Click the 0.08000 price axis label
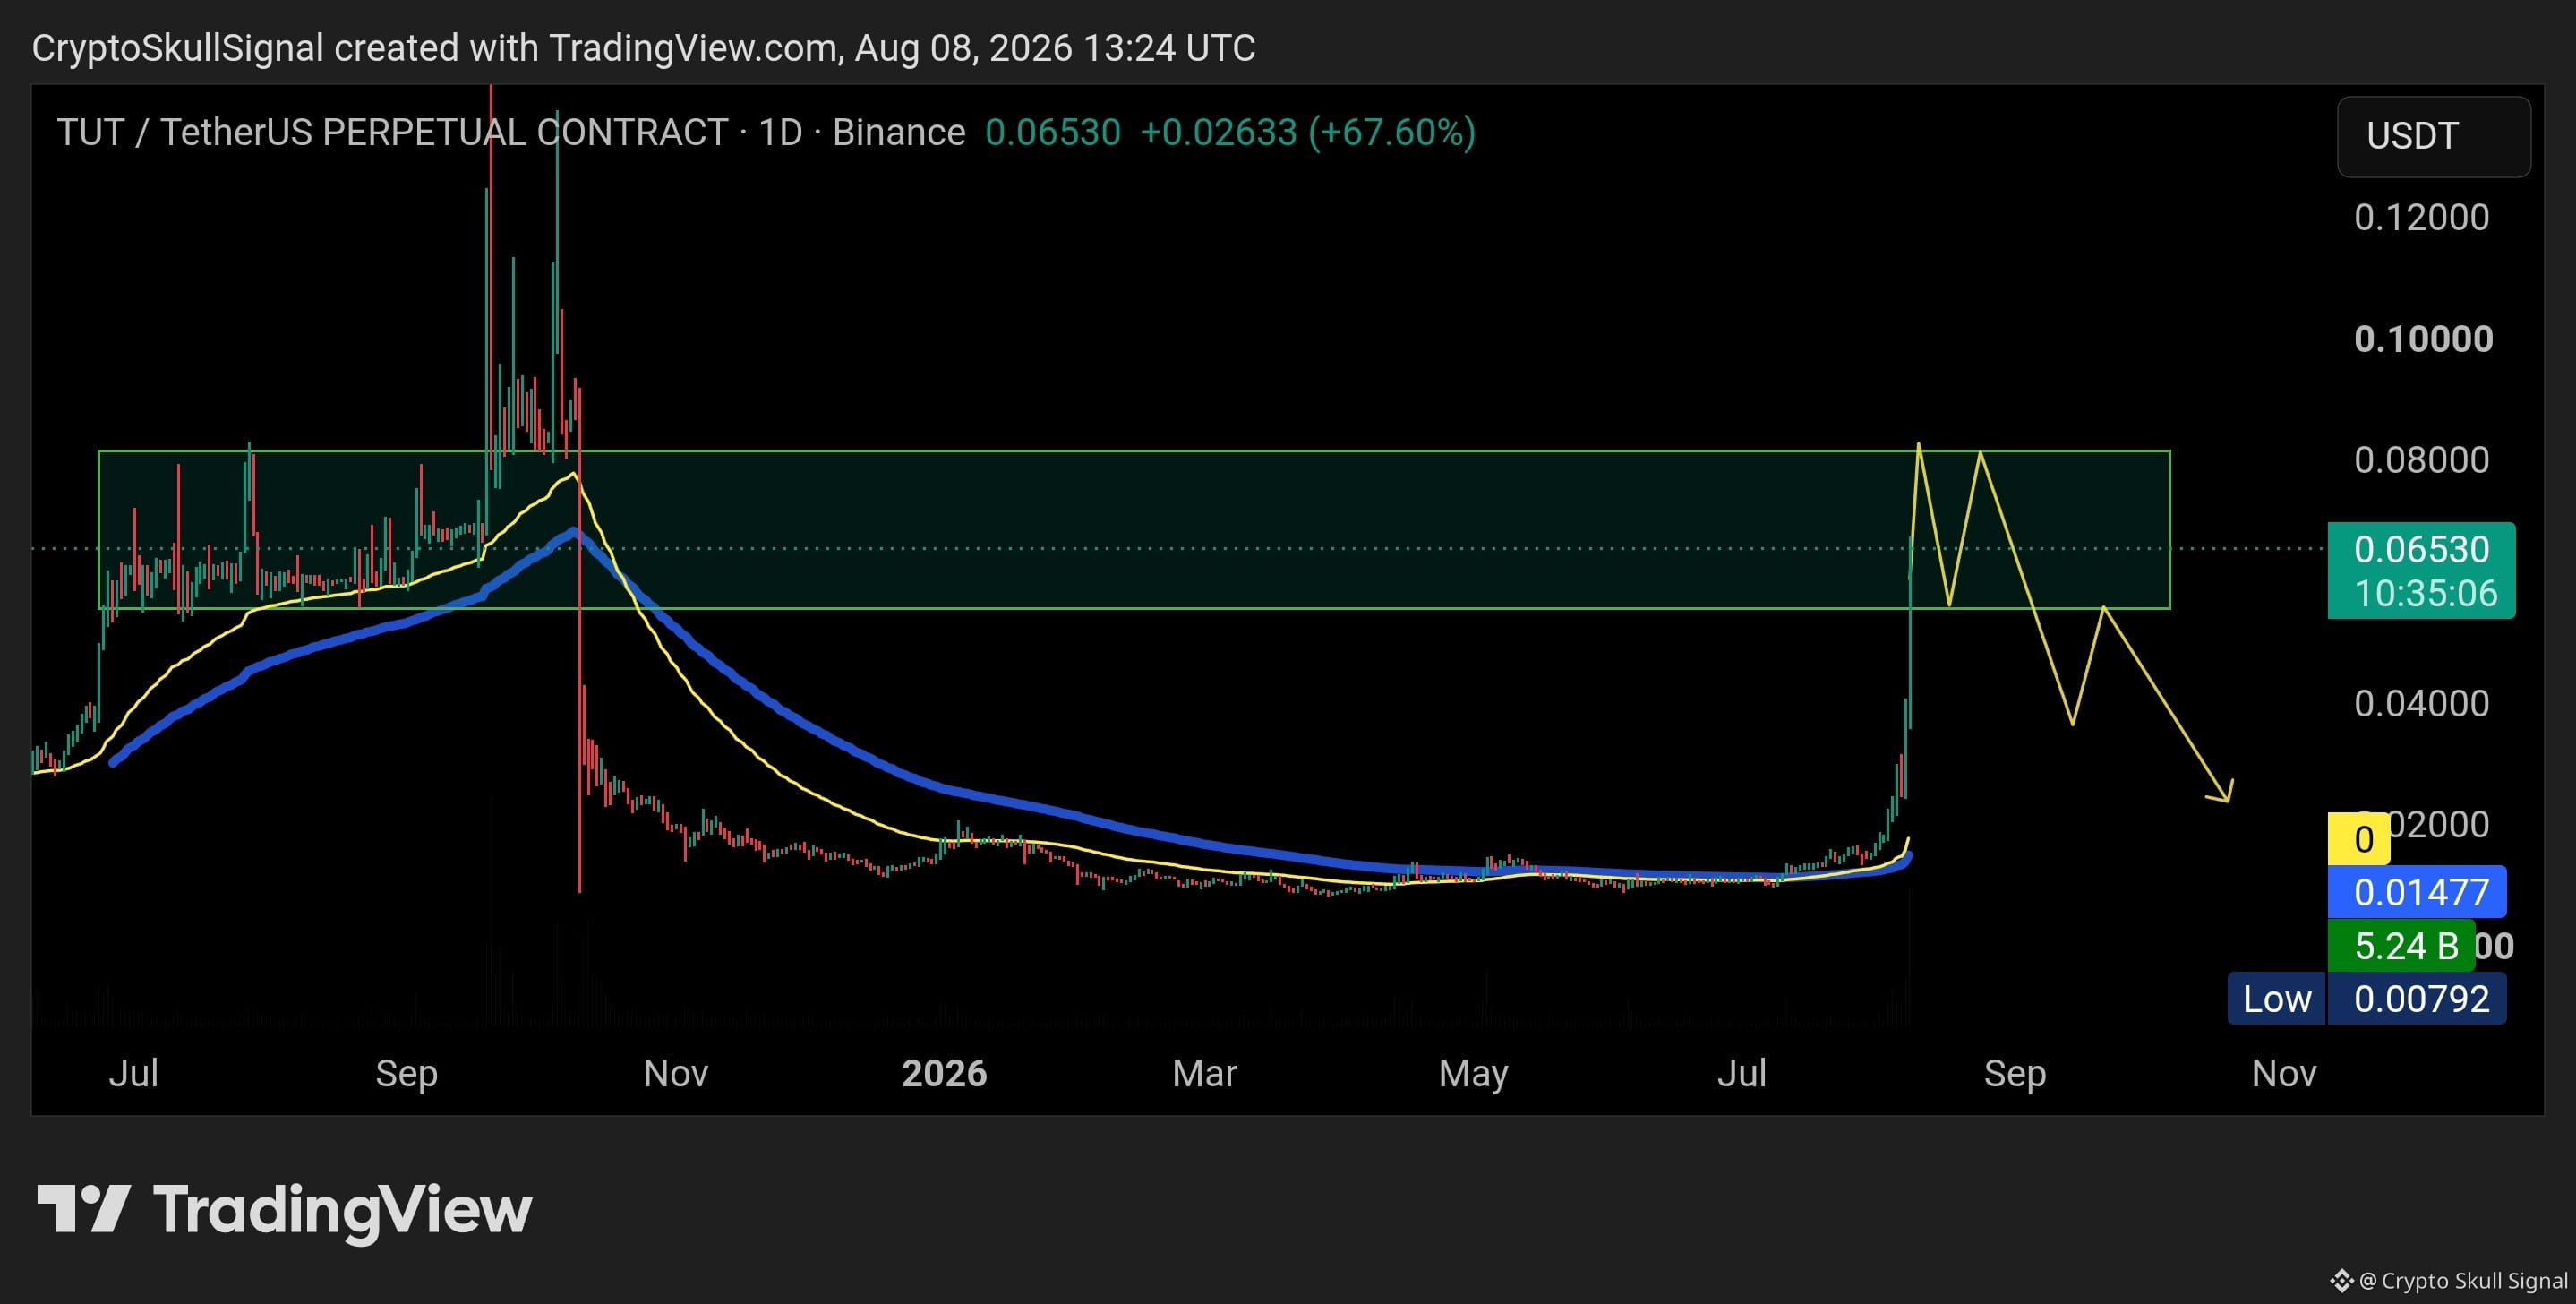Screen dimensions: 2576x1304 point(2422,460)
